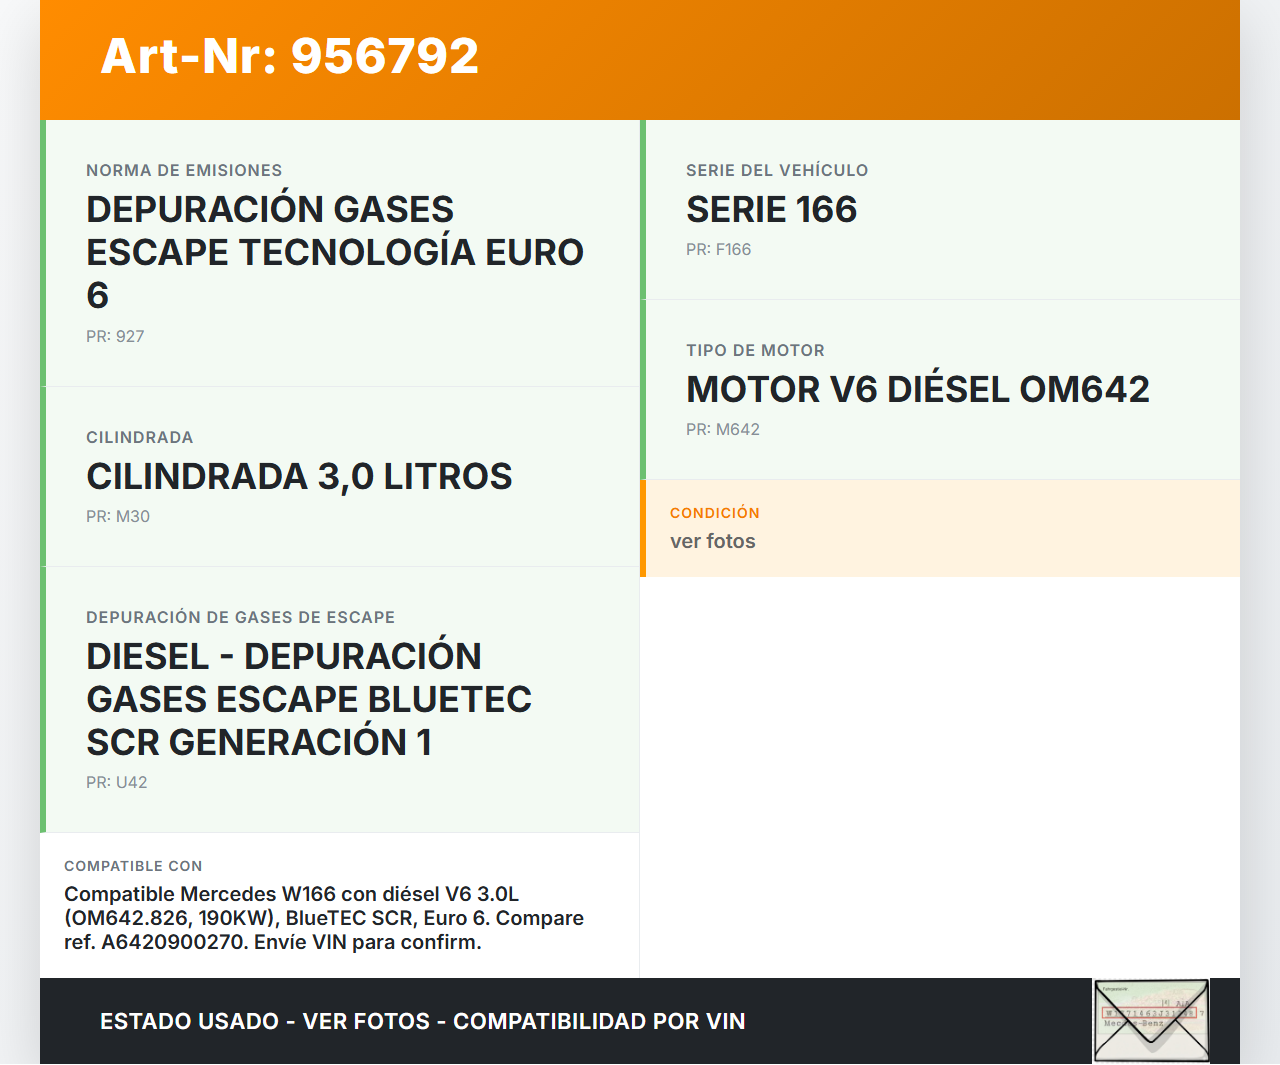1280x1065 pixels.
Task: Click the PR: M30 code label
Action: [118, 517]
